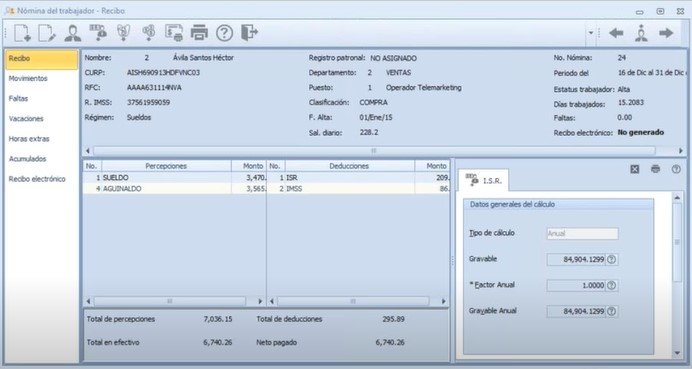Click the header info horizontal scrollbar

pyautogui.click(x=374, y=151)
